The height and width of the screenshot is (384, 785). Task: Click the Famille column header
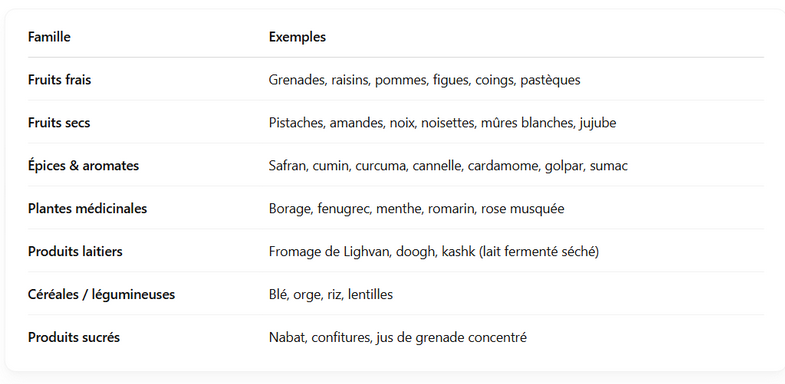[x=49, y=37]
